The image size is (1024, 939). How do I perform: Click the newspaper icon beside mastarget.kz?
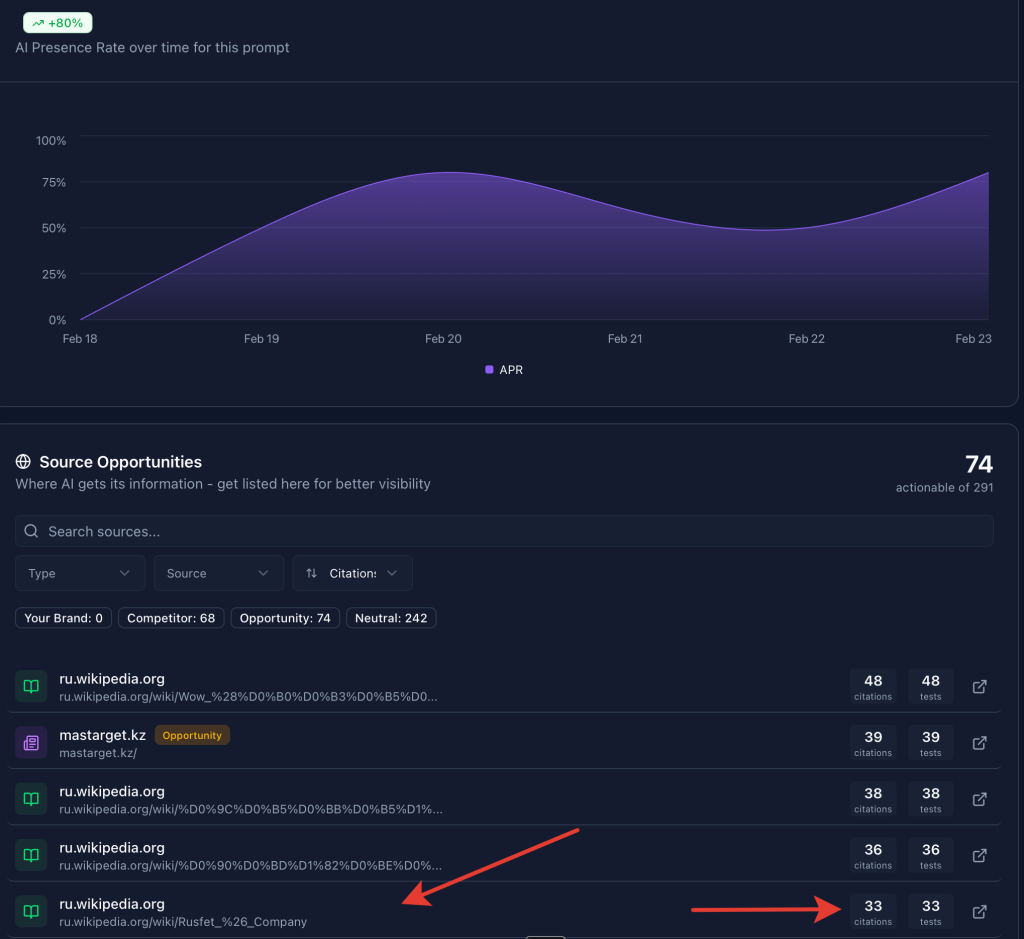tap(31, 743)
